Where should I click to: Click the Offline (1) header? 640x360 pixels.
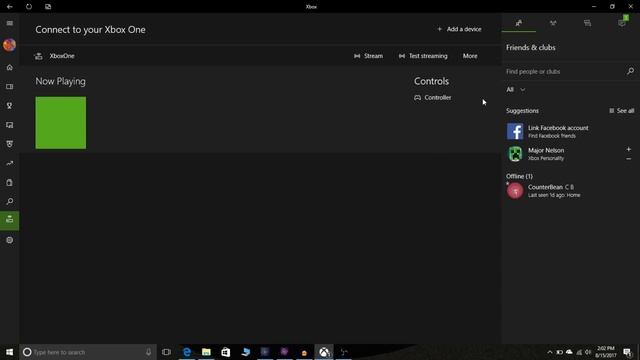pyautogui.click(x=519, y=176)
